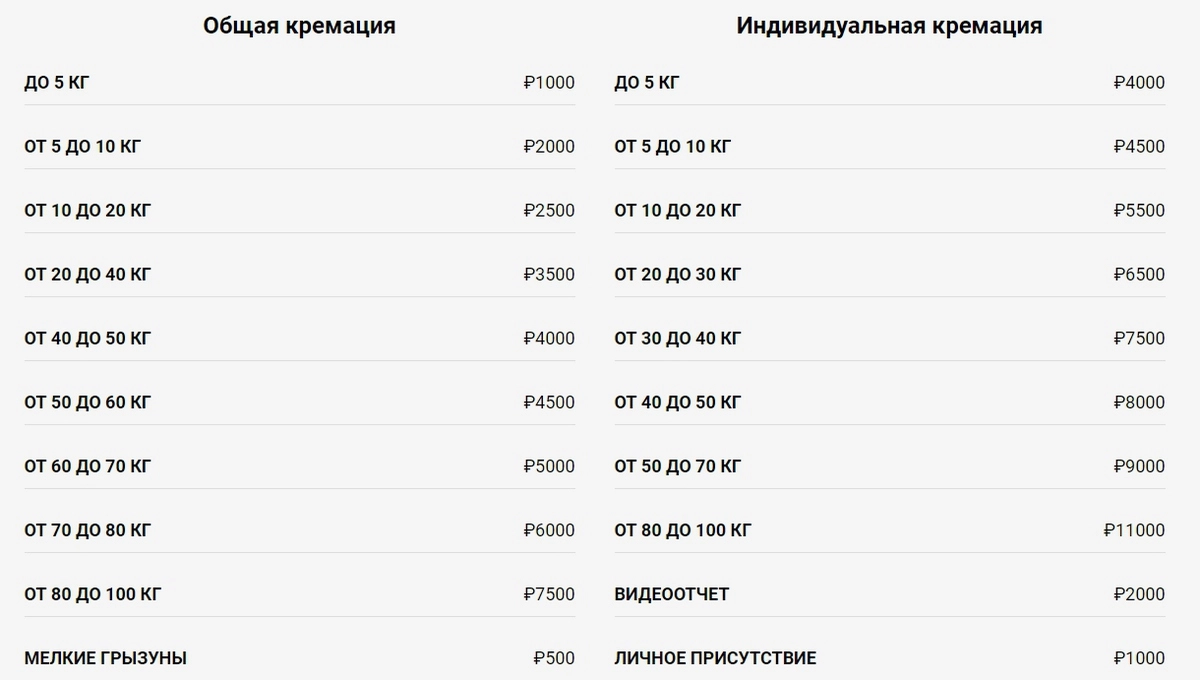Image resolution: width=1200 pixels, height=680 pixels.
Task: Click the "МЕЛКИЕ ГРЫЗУНЫ" row label
Action: pos(105,658)
